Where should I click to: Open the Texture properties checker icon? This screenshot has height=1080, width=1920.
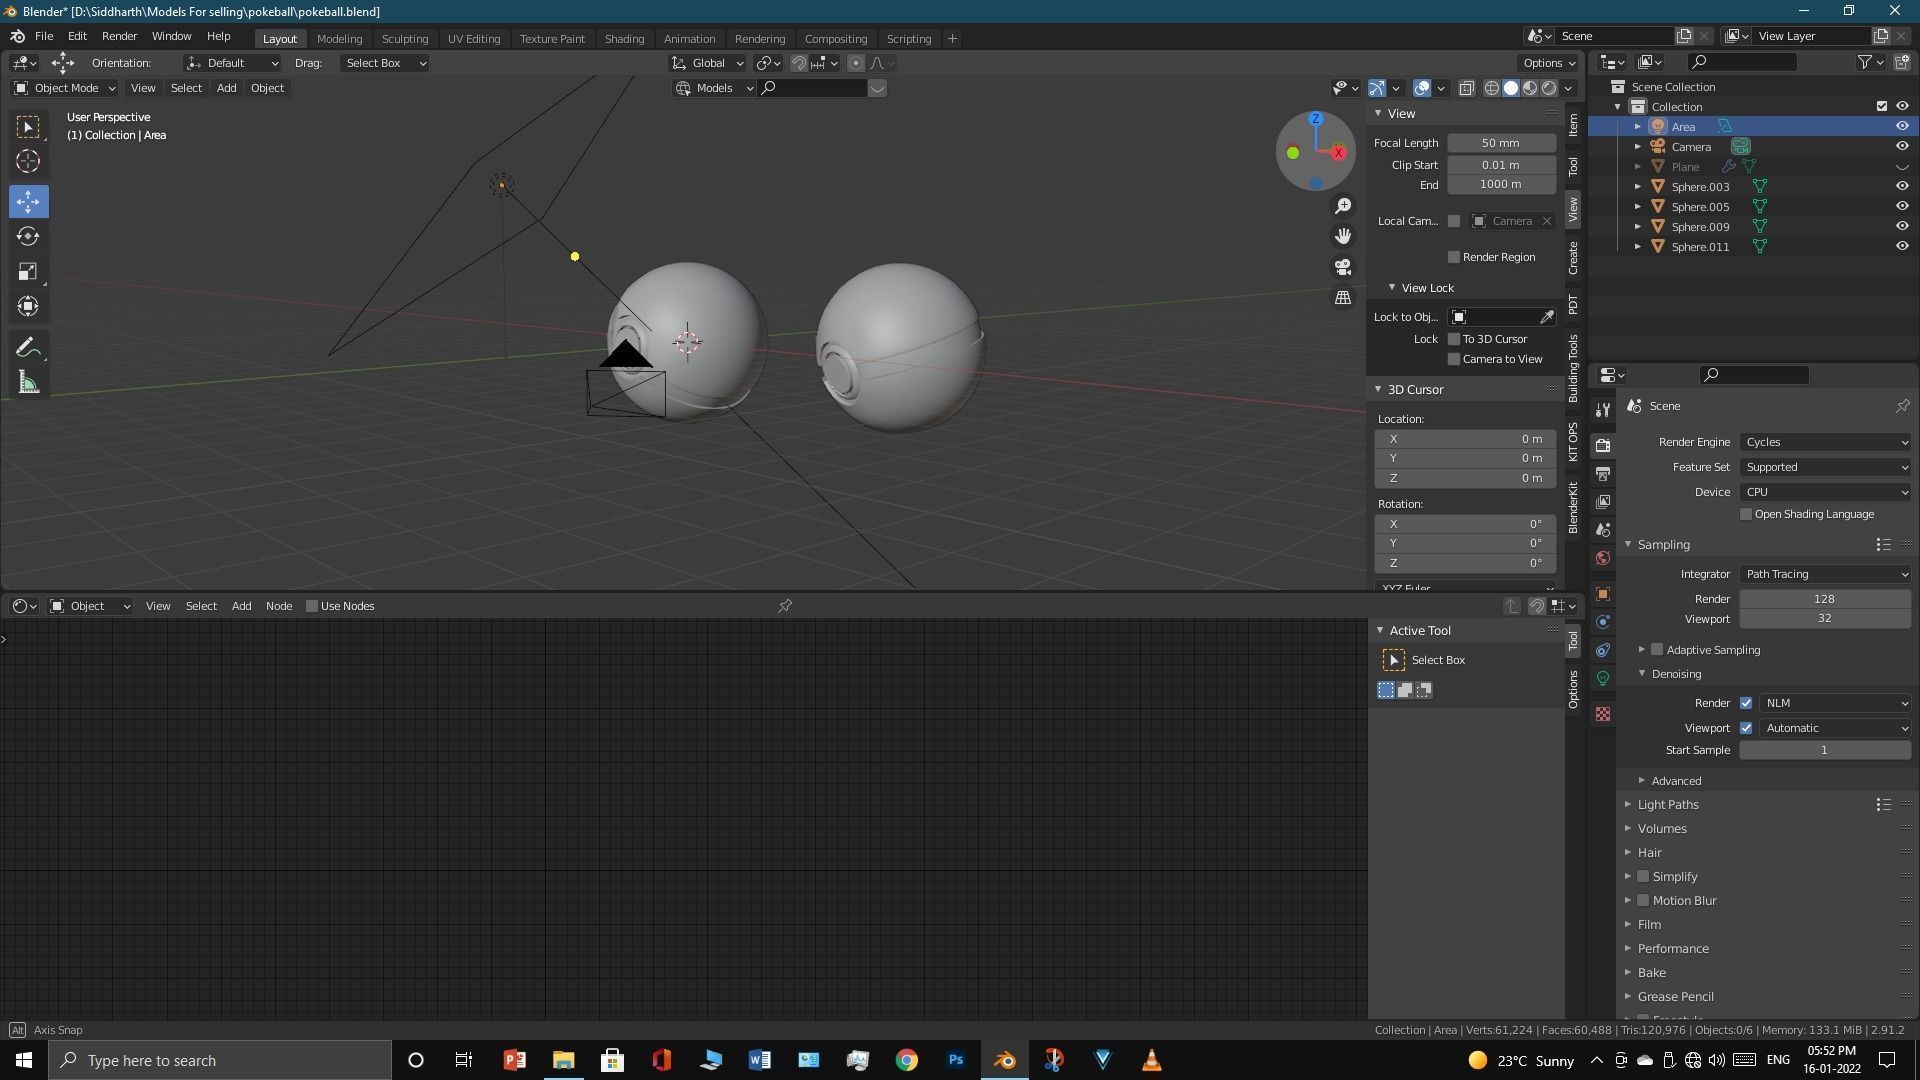[1603, 714]
